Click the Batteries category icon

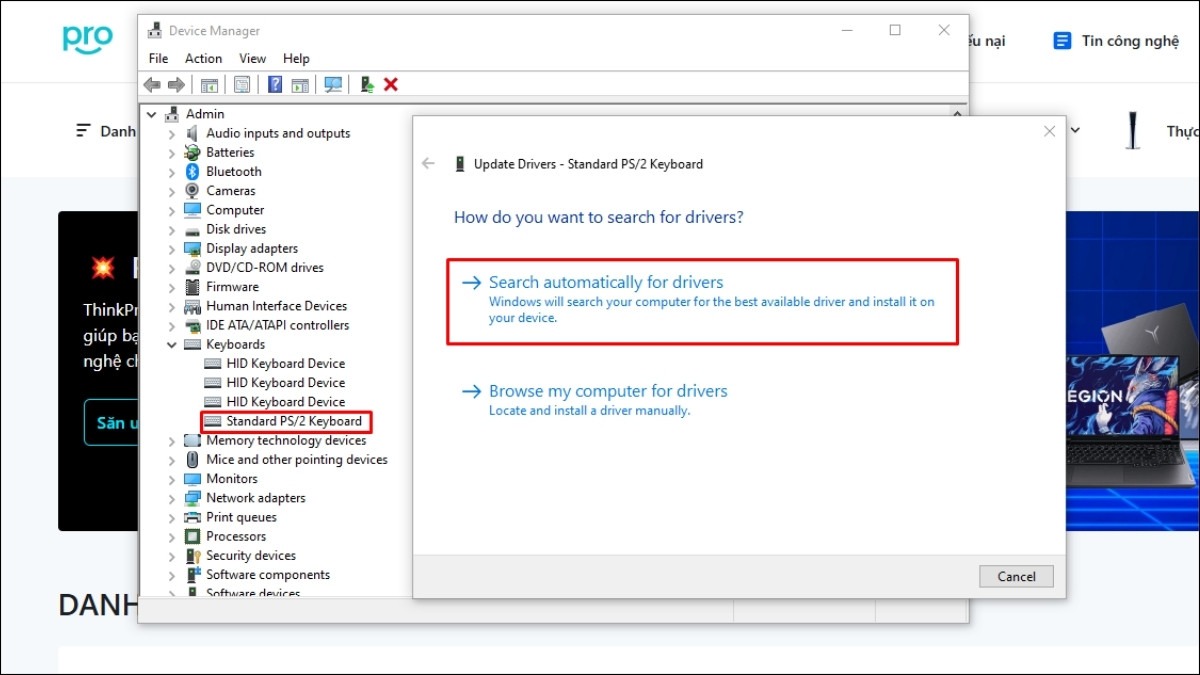(193, 153)
